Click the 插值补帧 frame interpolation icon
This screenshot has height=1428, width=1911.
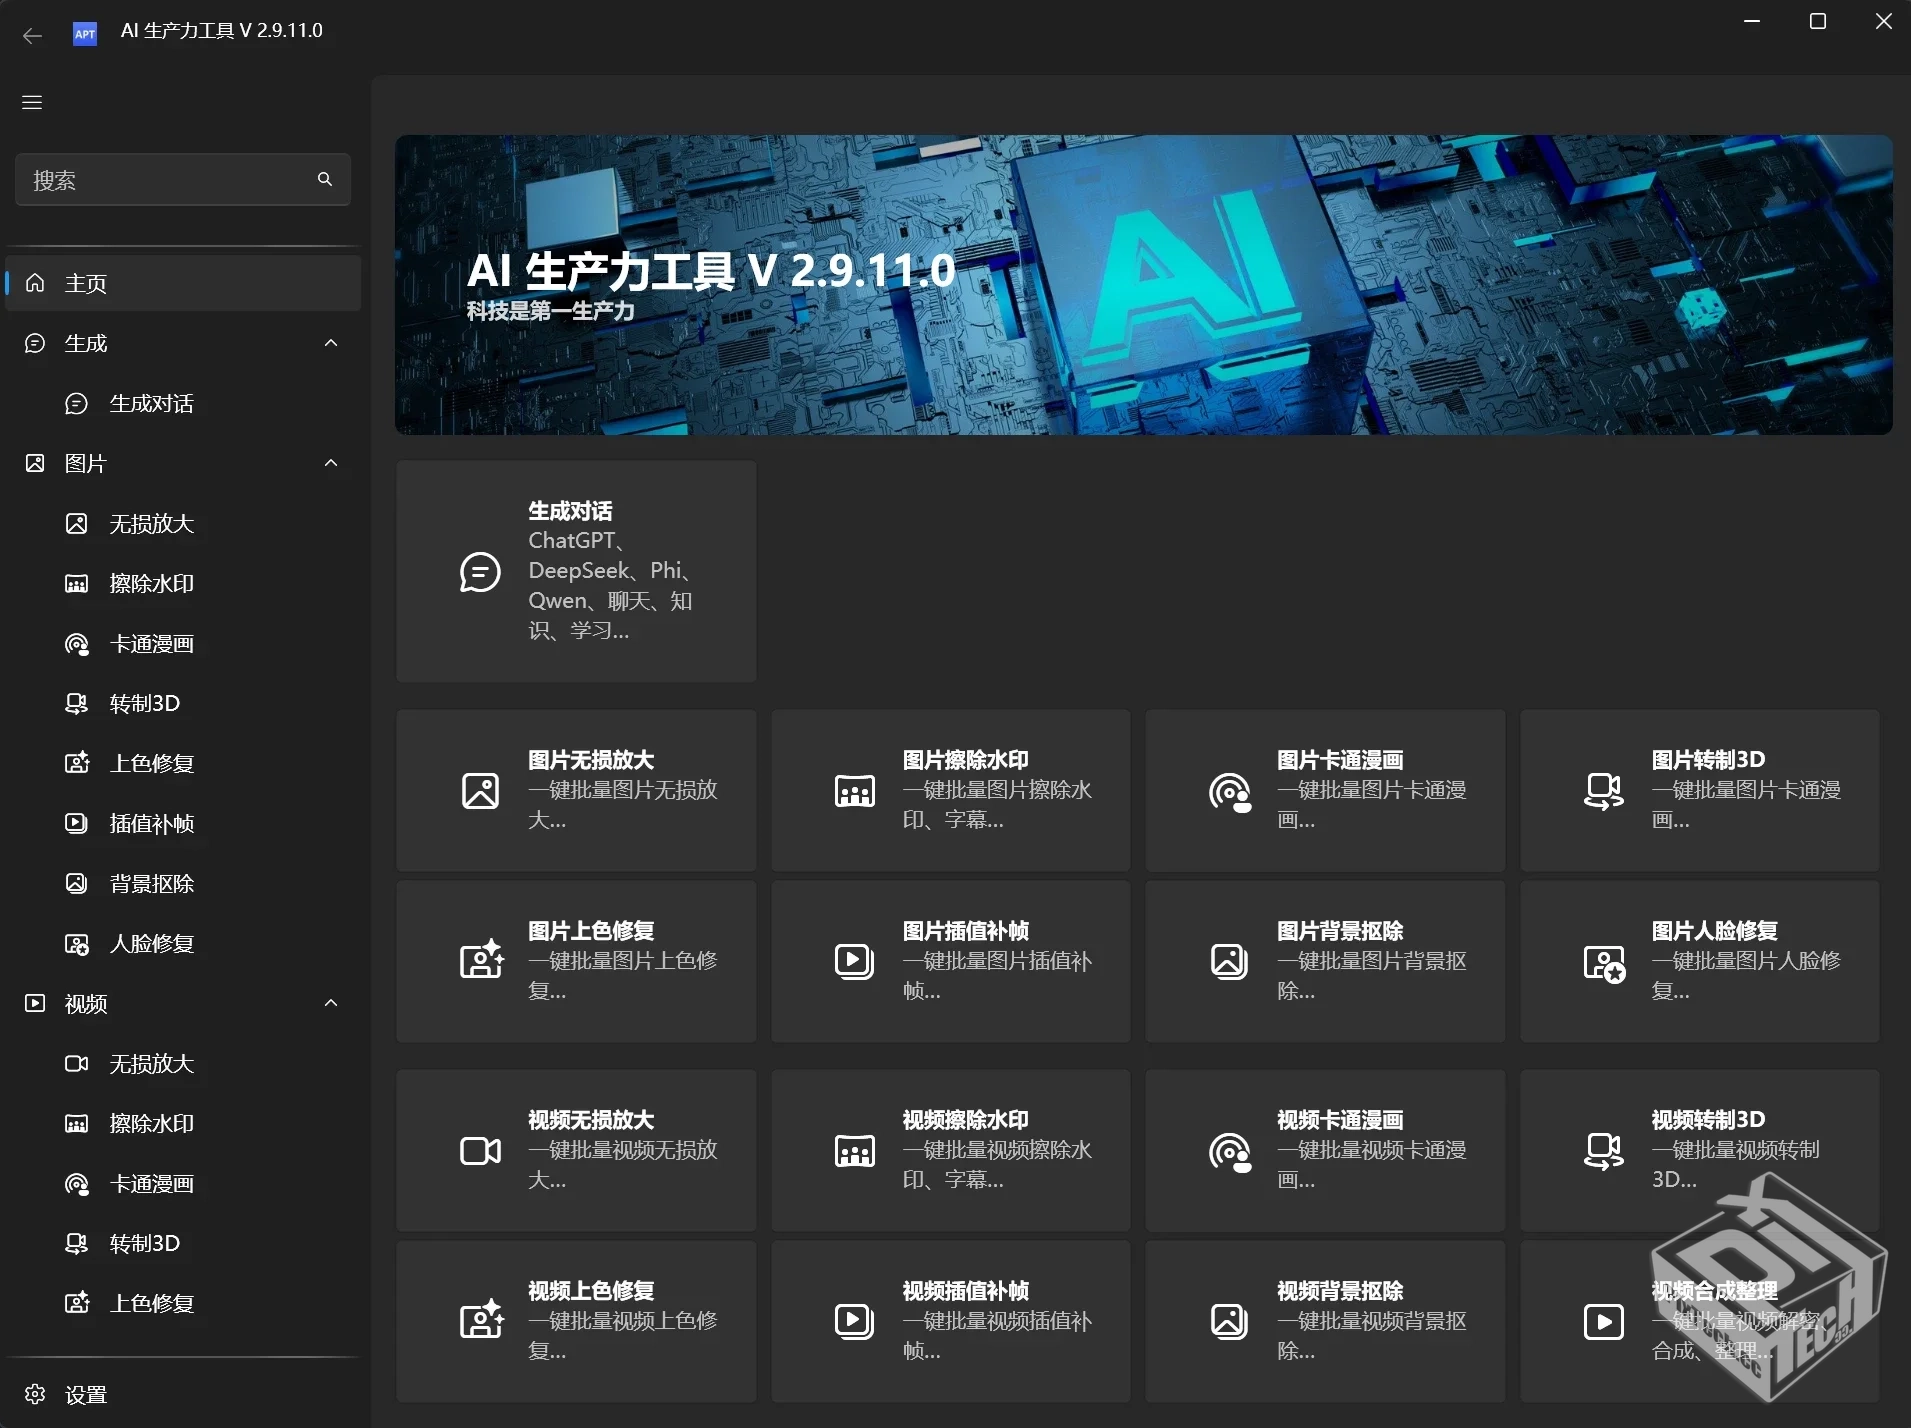(x=78, y=823)
